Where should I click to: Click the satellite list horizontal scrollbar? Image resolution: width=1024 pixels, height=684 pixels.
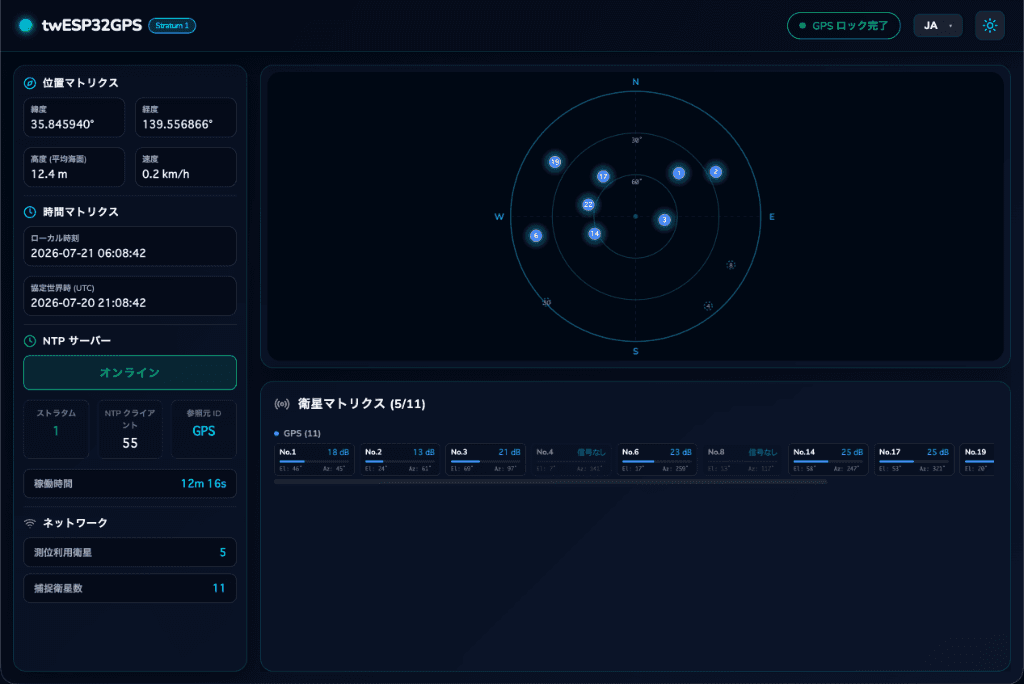click(551, 482)
